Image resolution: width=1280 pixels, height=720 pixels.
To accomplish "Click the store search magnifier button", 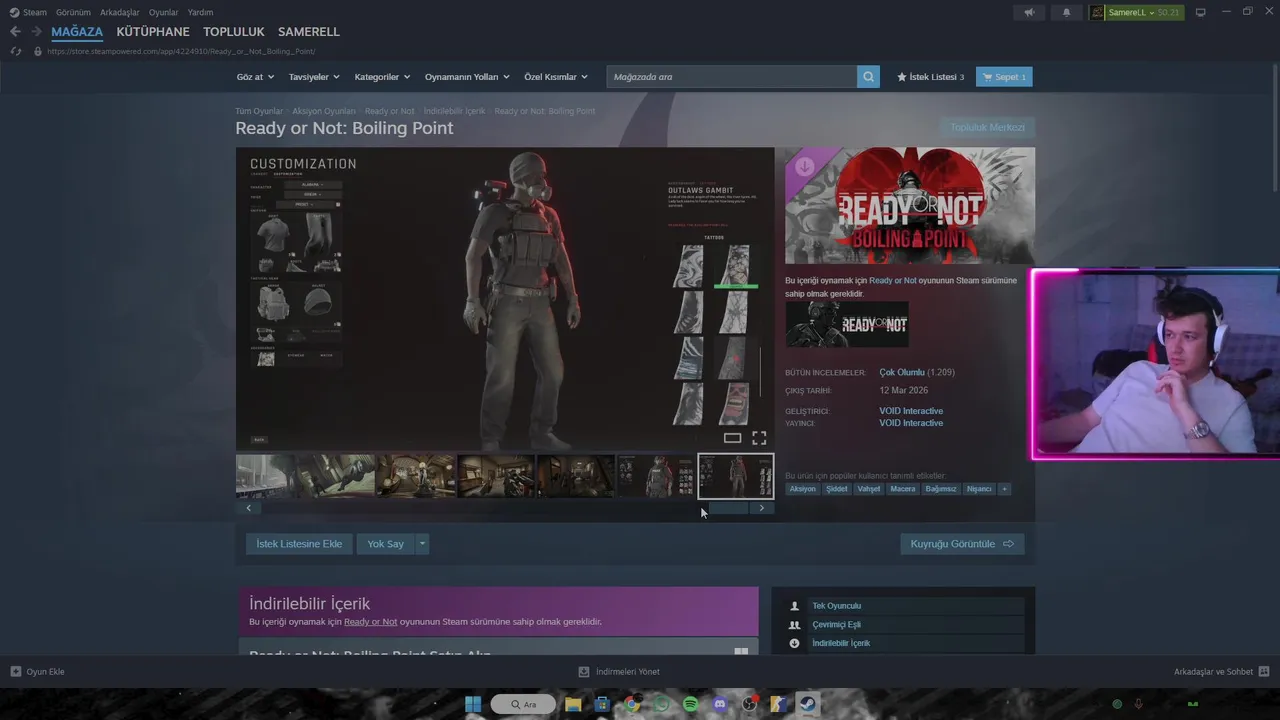I will tap(868, 77).
